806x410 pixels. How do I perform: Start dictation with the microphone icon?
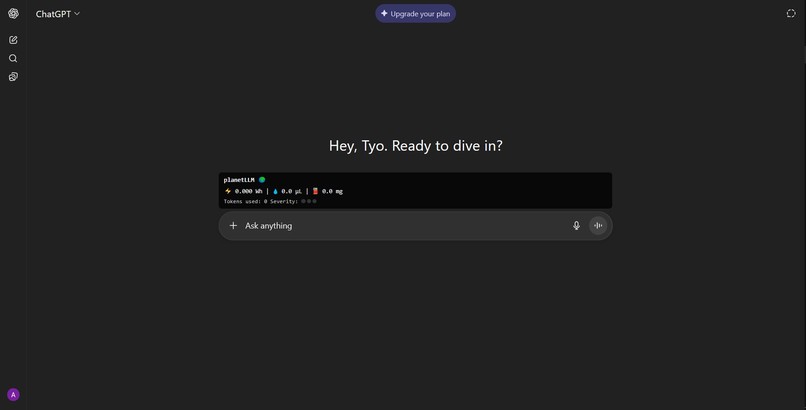point(576,226)
